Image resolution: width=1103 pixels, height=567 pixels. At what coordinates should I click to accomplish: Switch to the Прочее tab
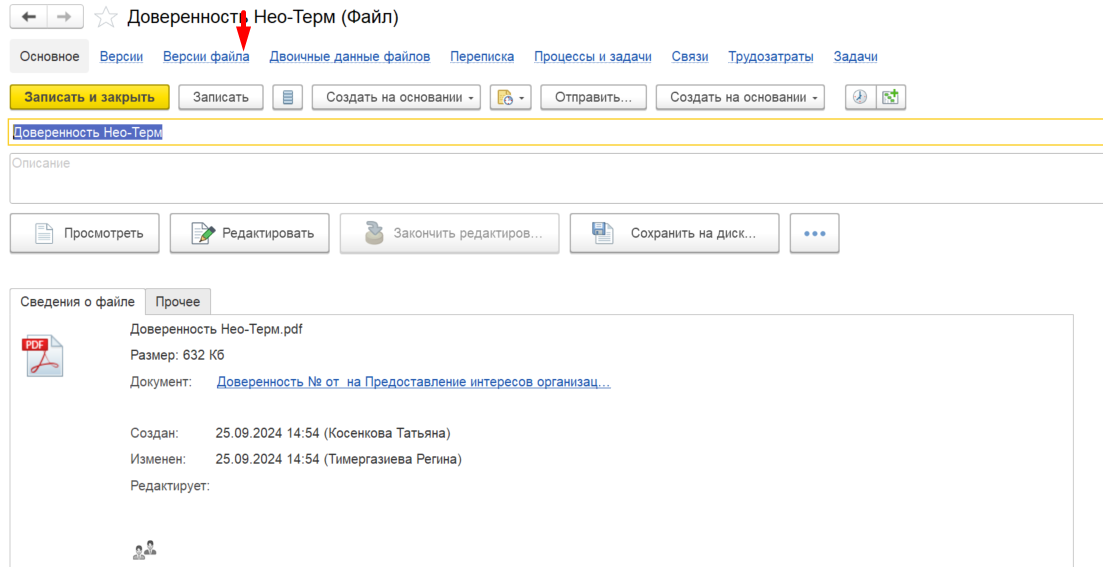[x=178, y=302]
